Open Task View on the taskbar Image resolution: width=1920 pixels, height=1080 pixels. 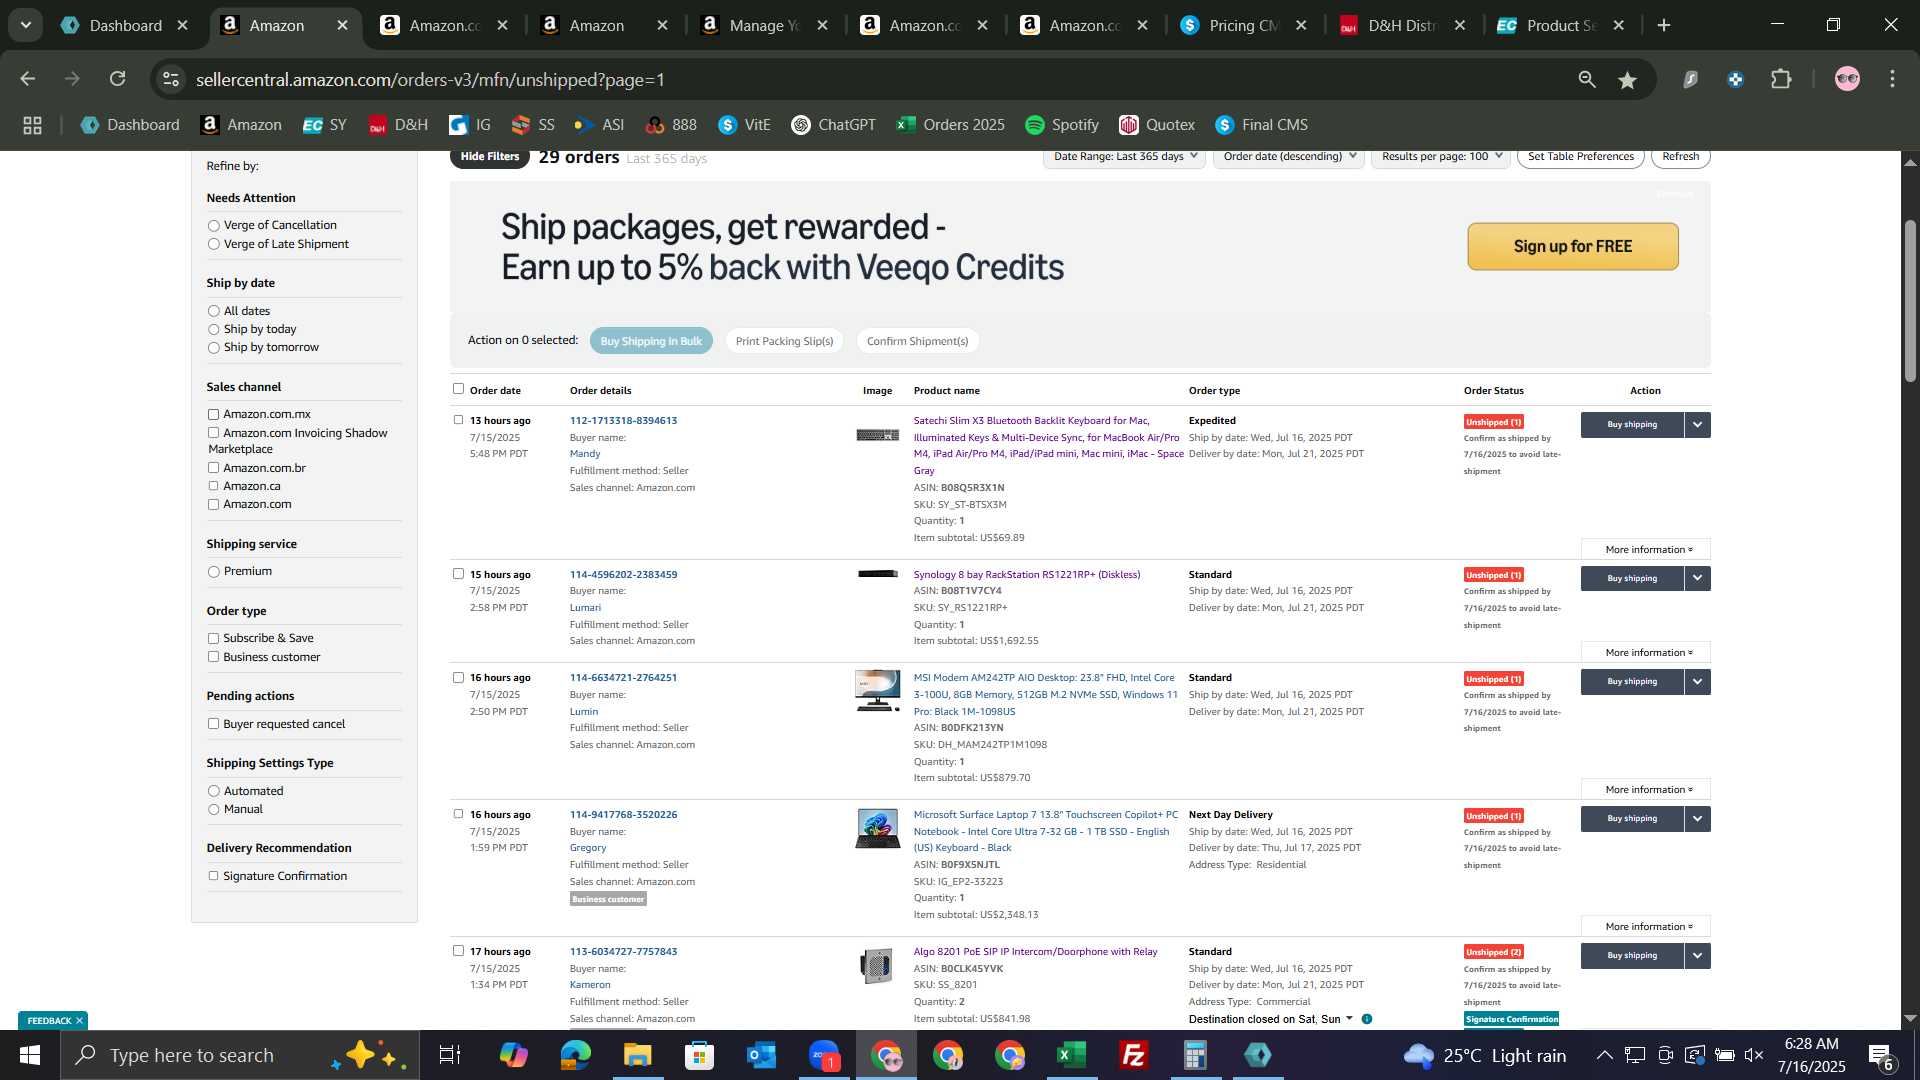[x=450, y=1055]
